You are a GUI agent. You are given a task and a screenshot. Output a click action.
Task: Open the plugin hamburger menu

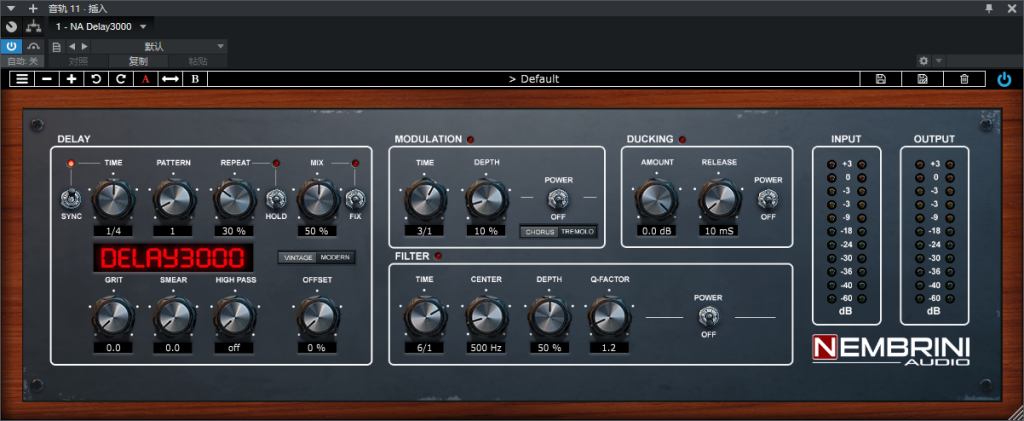tap(22, 79)
